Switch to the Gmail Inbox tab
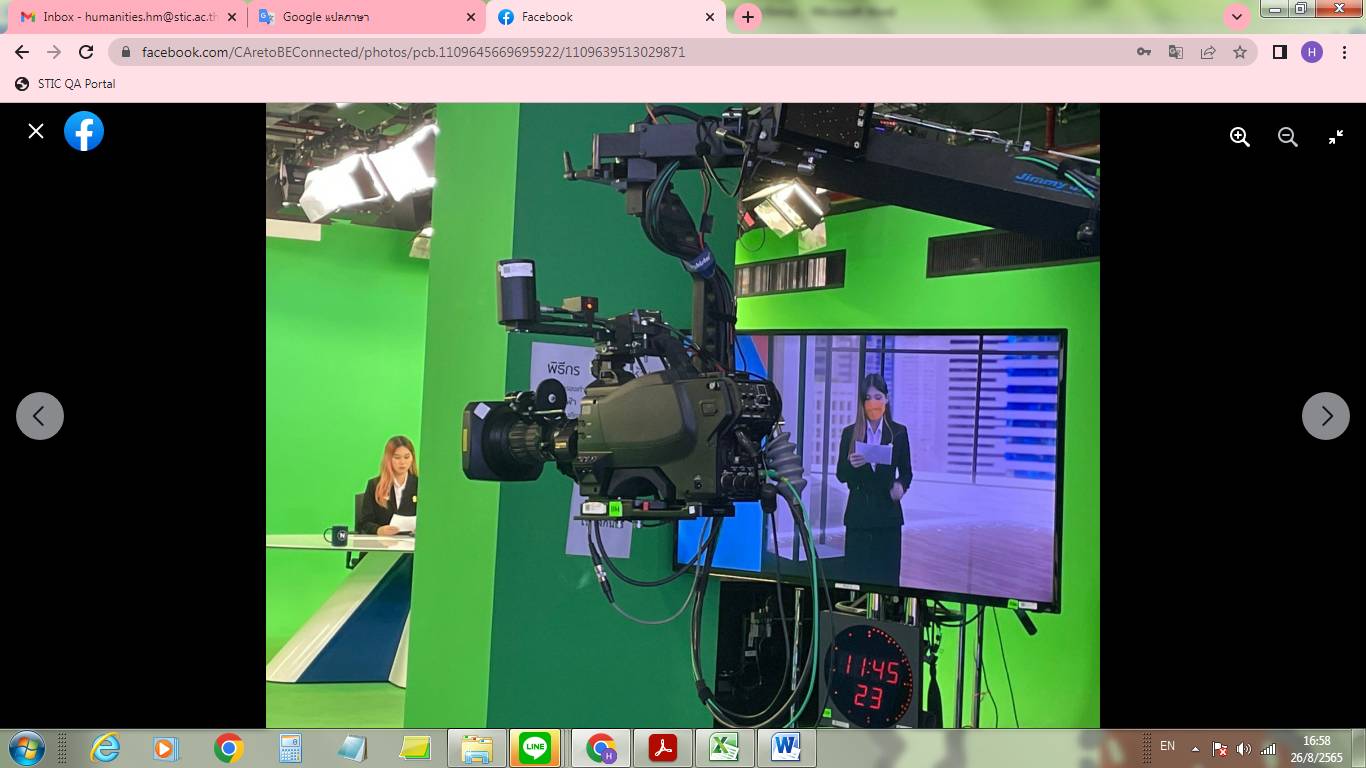 click(x=125, y=17)
